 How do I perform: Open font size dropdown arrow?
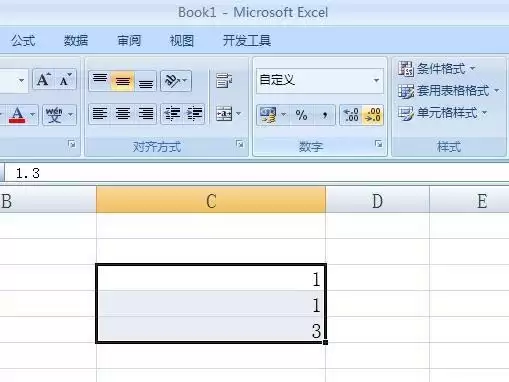[x=22, y=80]
